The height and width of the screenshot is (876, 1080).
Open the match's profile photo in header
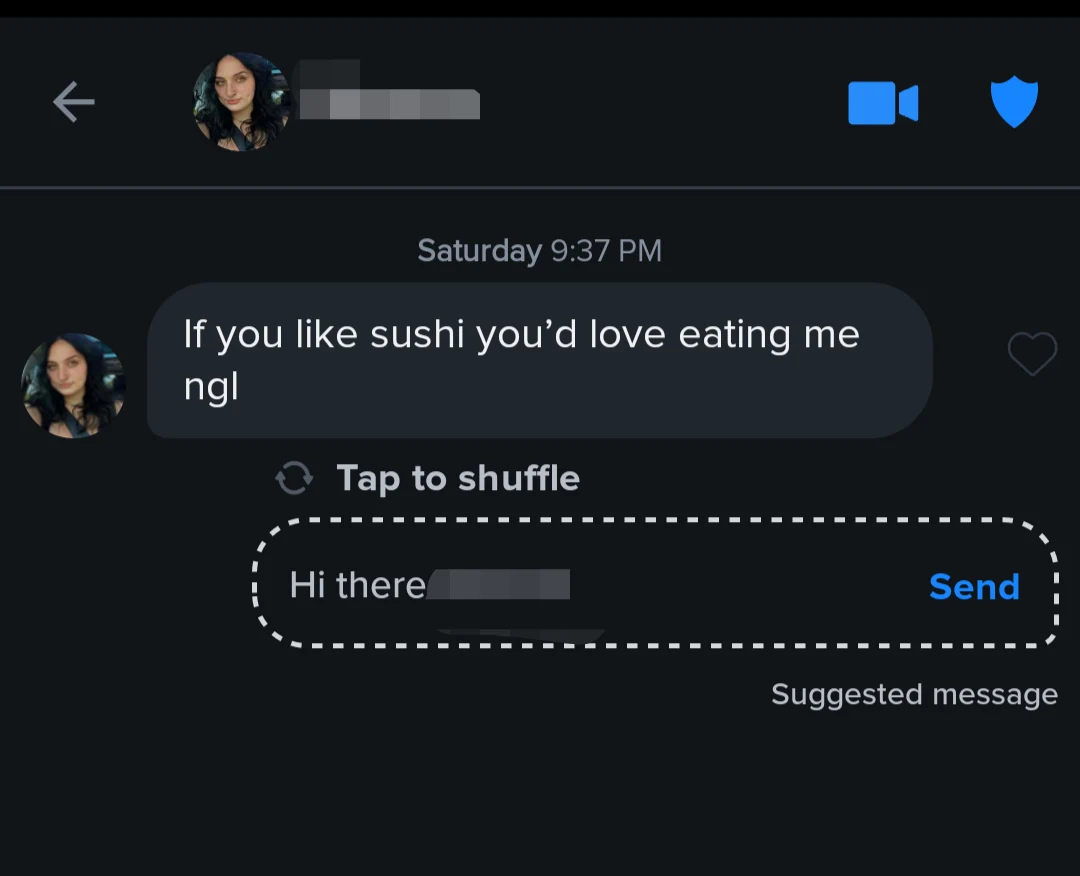click(x=242, y=102)
